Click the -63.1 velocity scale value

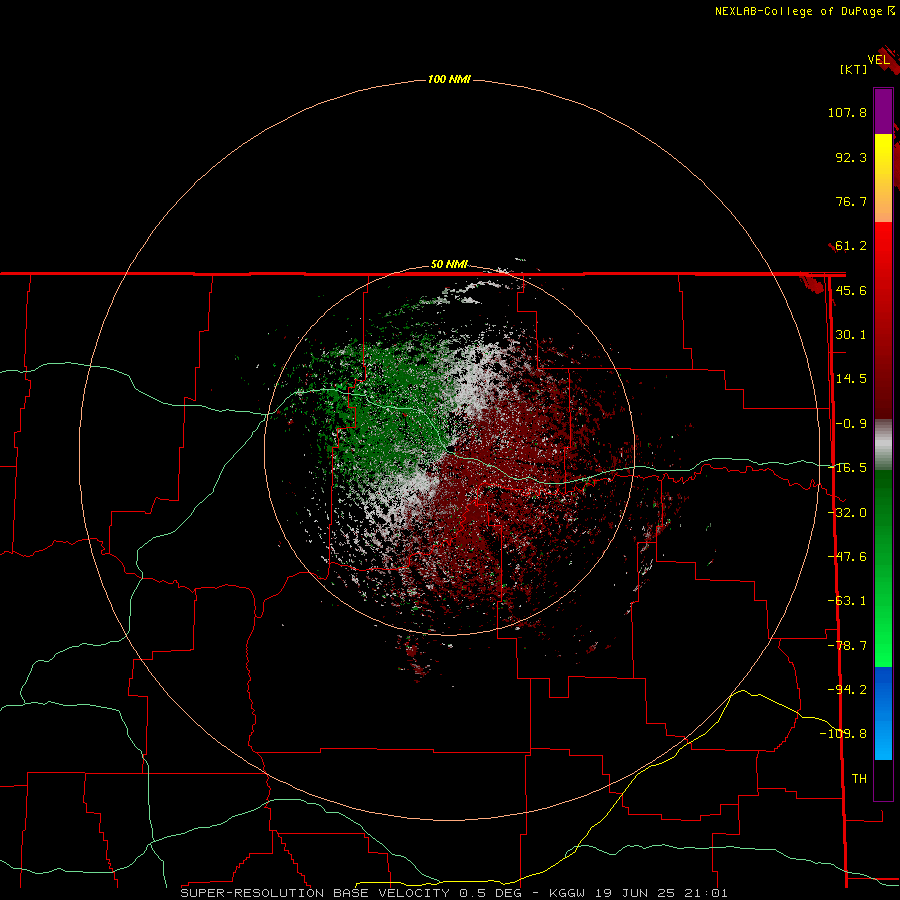[x=847, y=601]
